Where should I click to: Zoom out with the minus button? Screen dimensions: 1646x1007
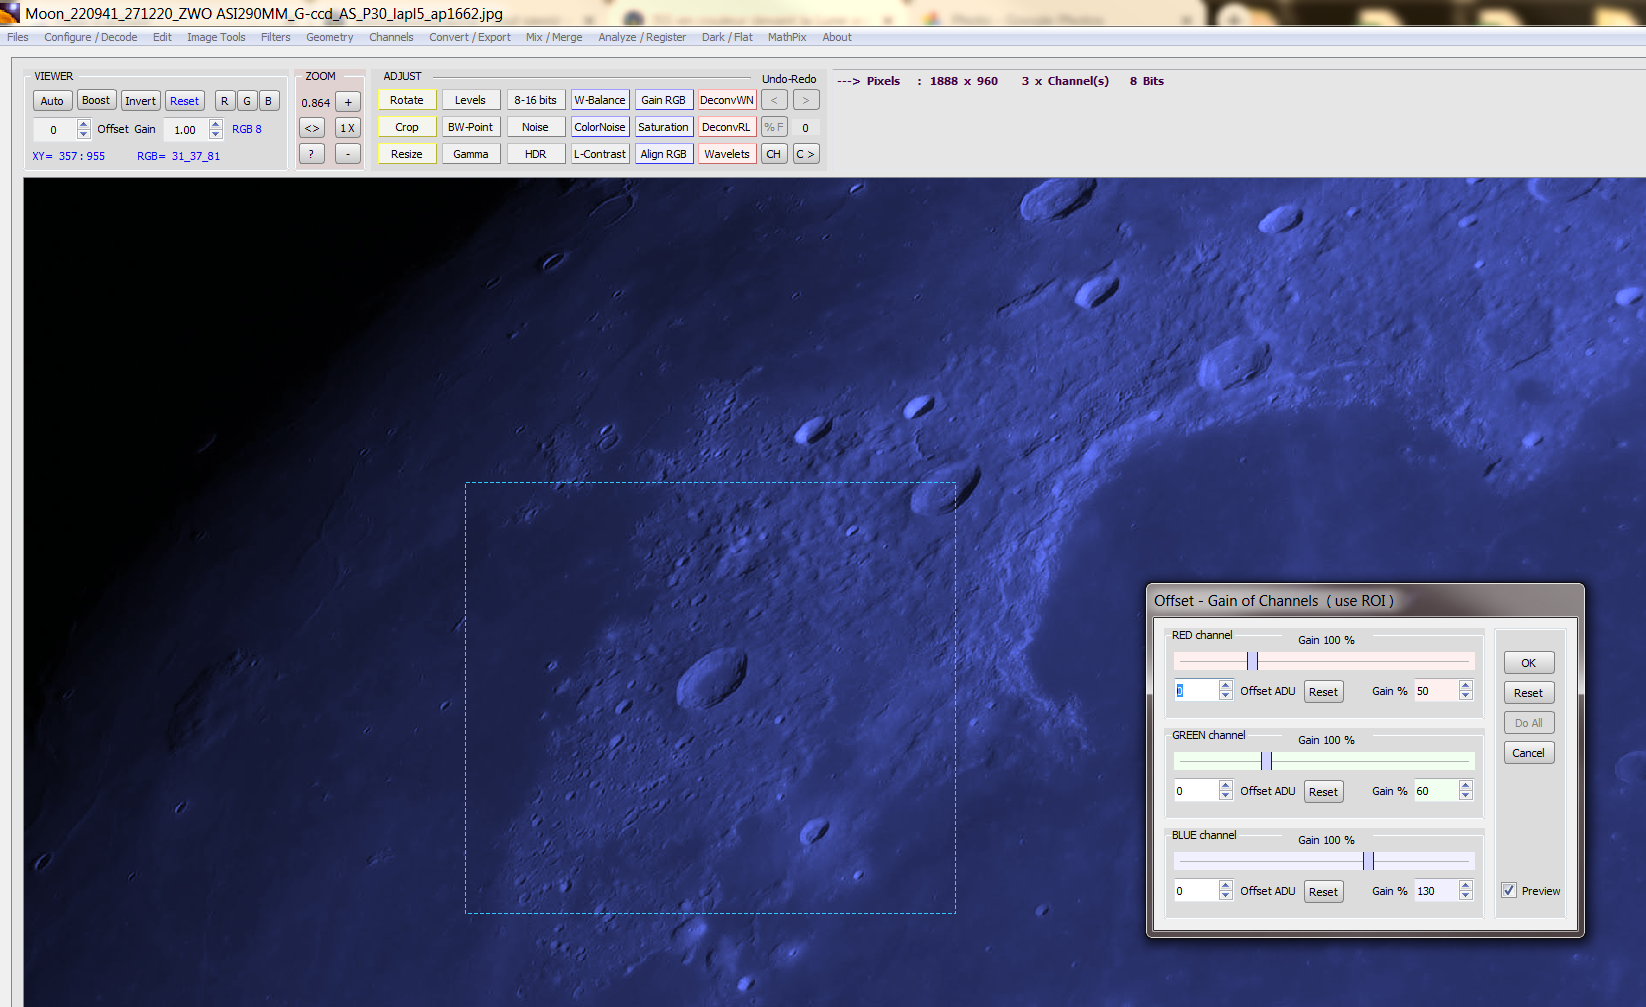(348, 154)
